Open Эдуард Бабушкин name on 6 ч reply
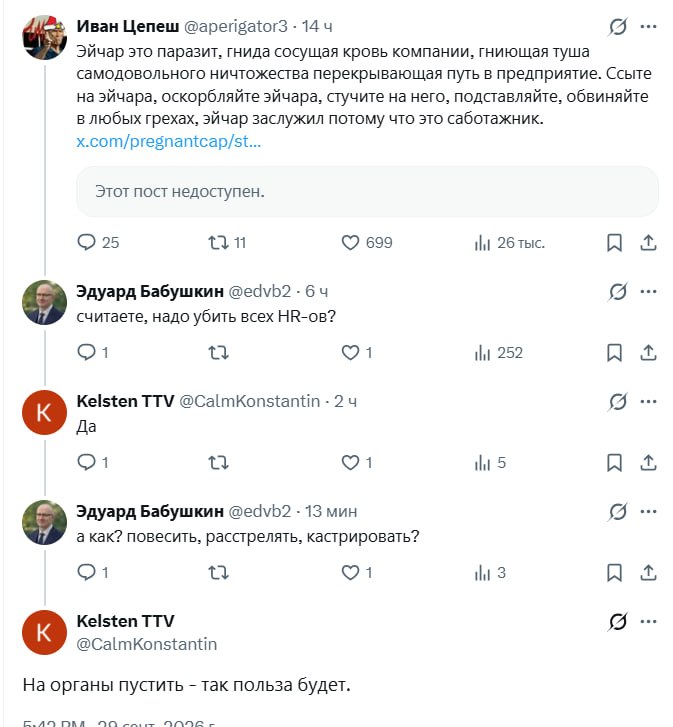 150,291
